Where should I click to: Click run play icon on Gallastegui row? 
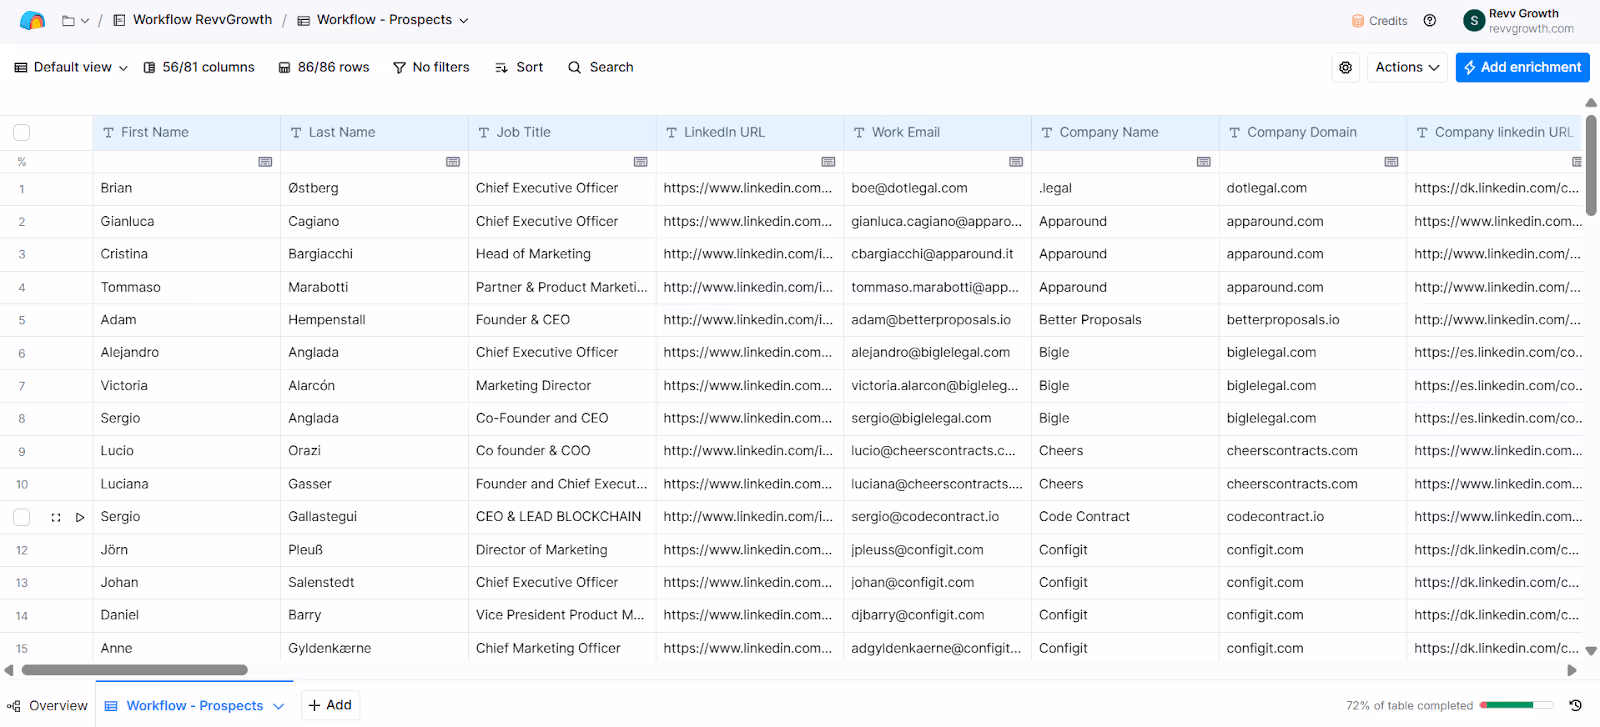(x=80, y=517)
